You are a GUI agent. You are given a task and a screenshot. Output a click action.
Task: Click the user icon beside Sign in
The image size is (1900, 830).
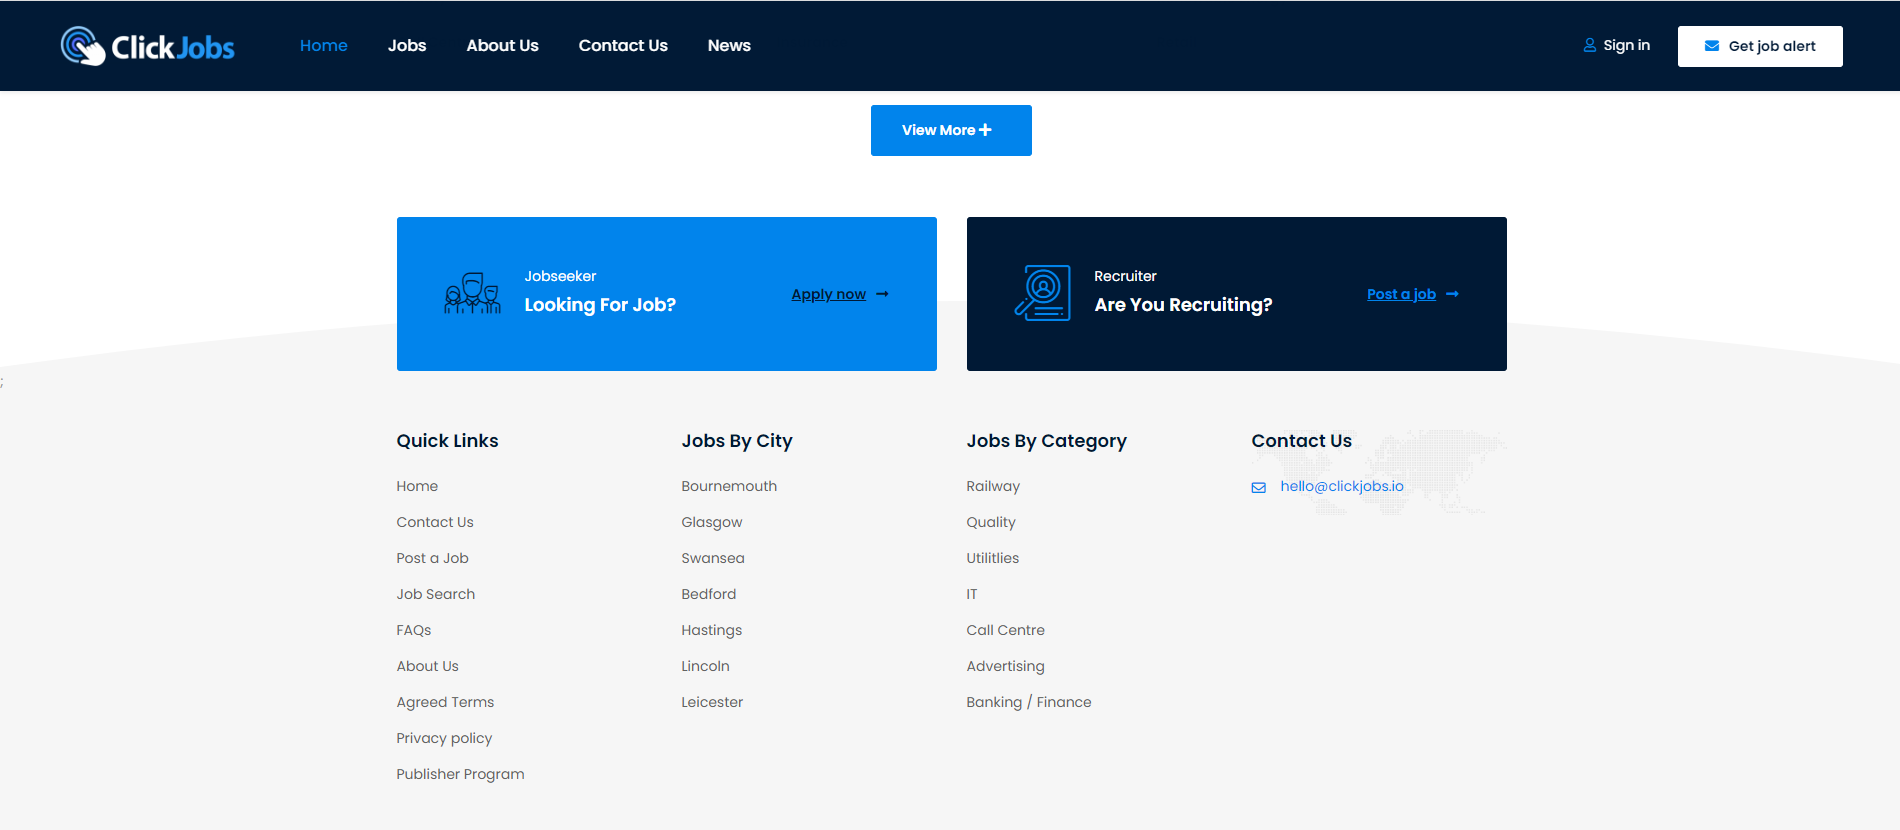[1589, 46]
